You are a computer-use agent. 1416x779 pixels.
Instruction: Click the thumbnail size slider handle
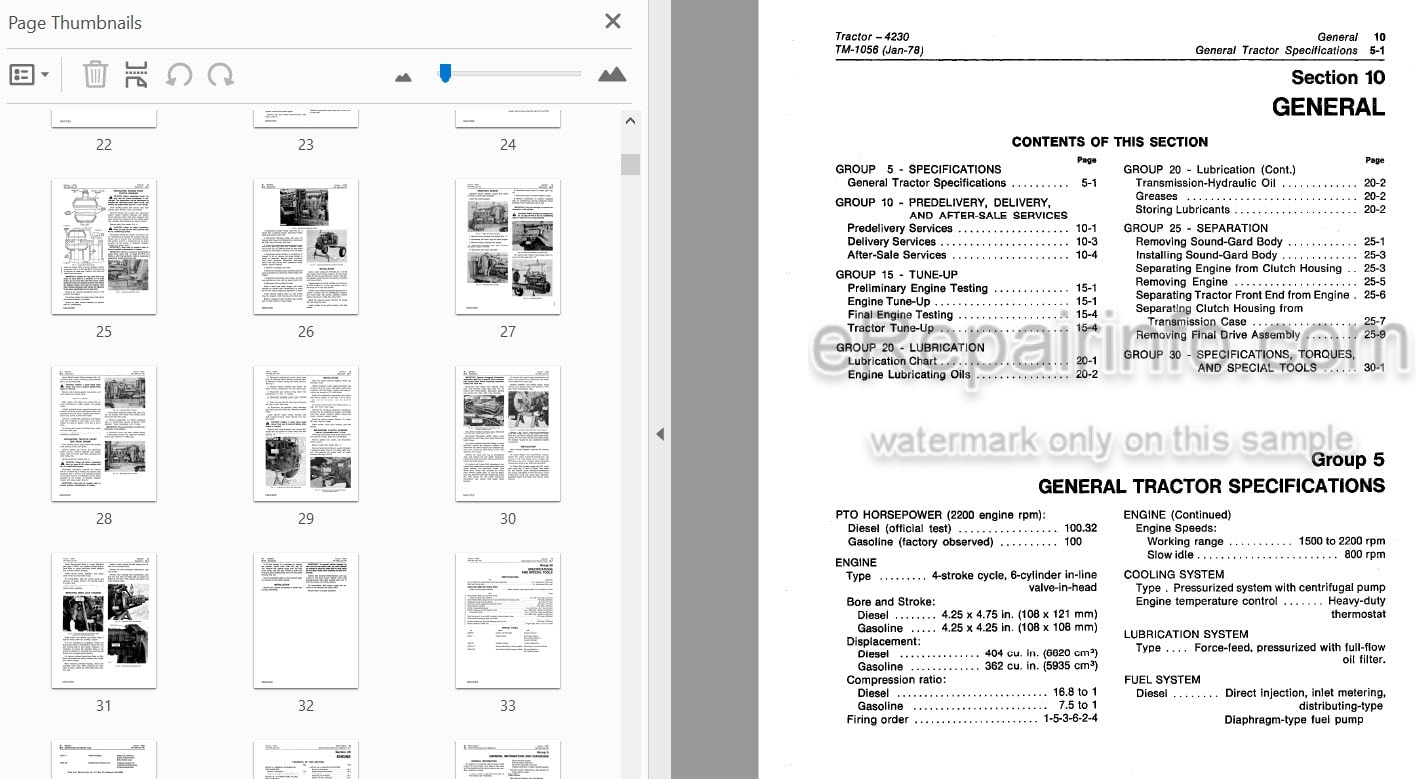point(445,72)
